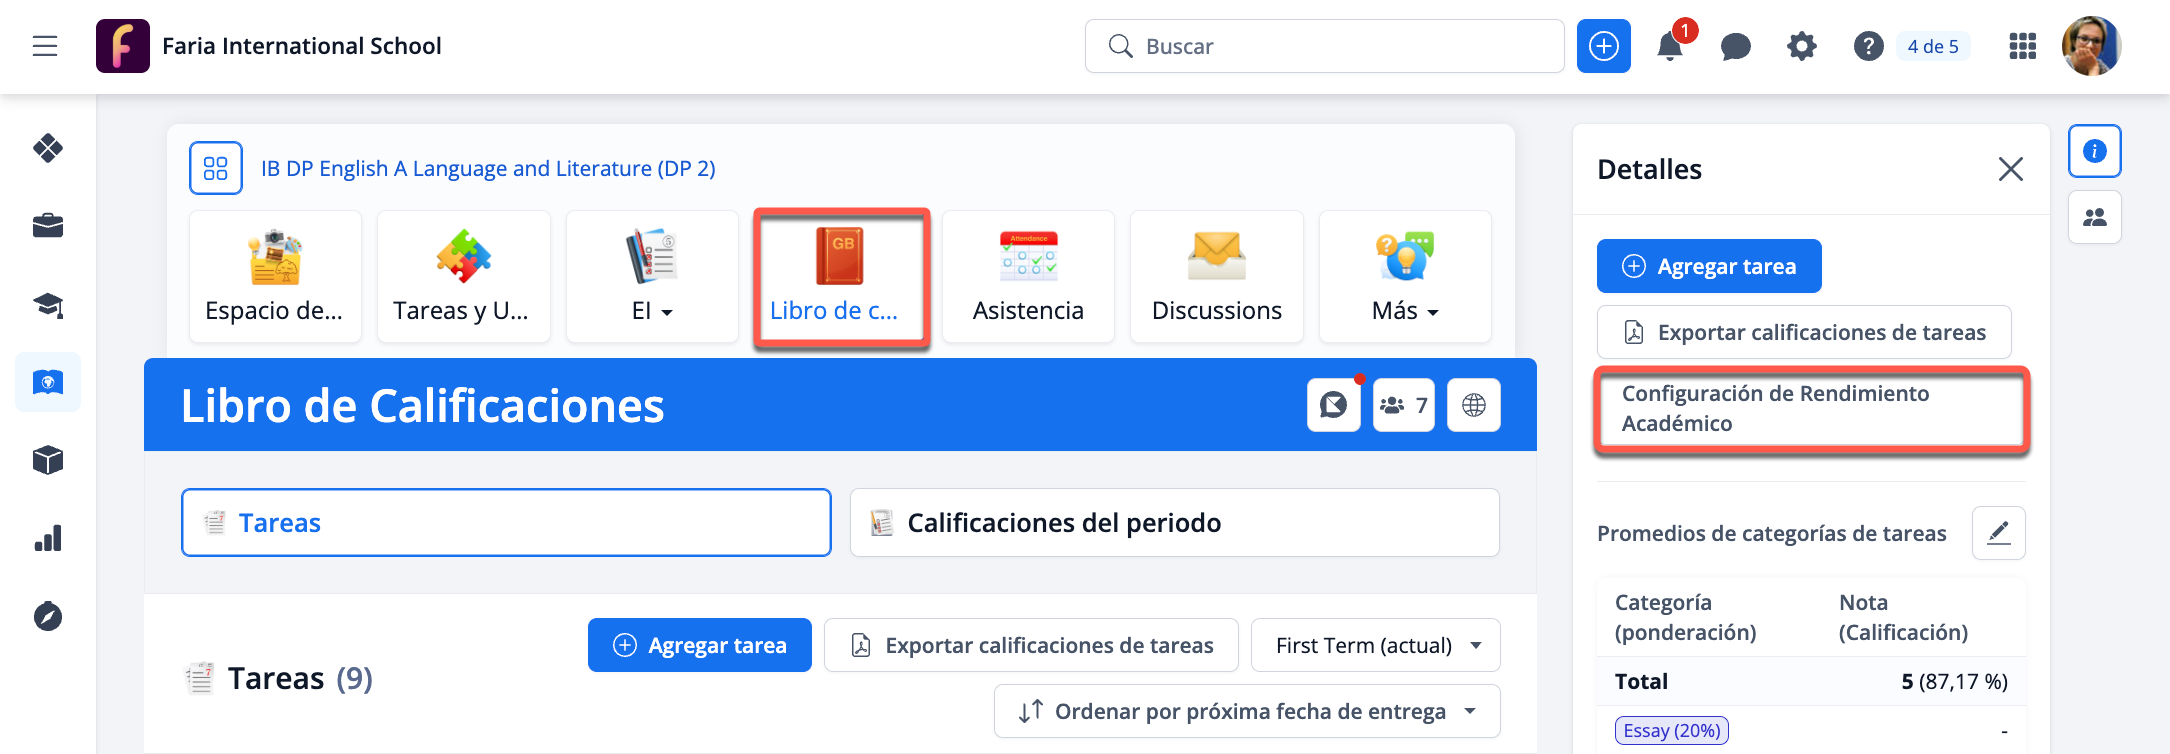This screenshot has height=754, width=2170.
Task: Toggle the Detalles info panel button
Action: point(2094,151)
